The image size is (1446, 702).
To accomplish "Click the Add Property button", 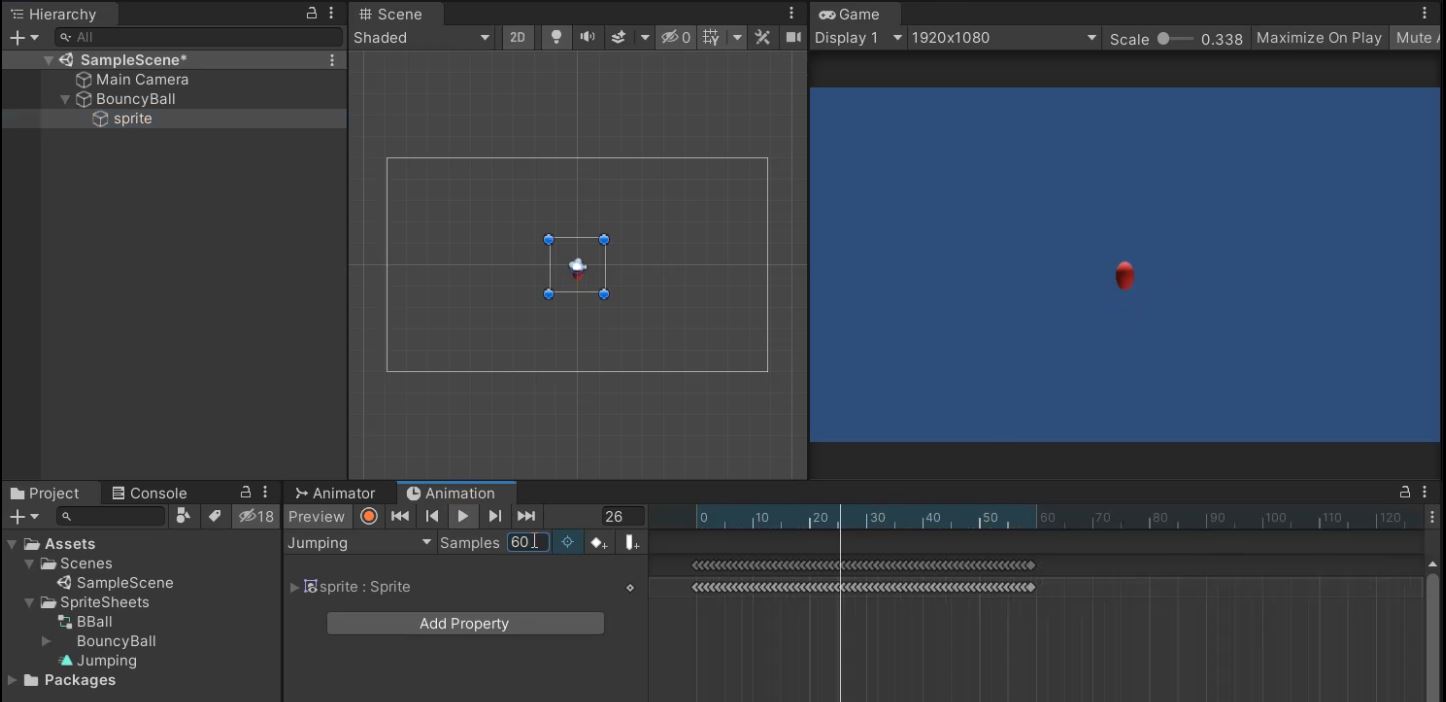I will point(465,623).
